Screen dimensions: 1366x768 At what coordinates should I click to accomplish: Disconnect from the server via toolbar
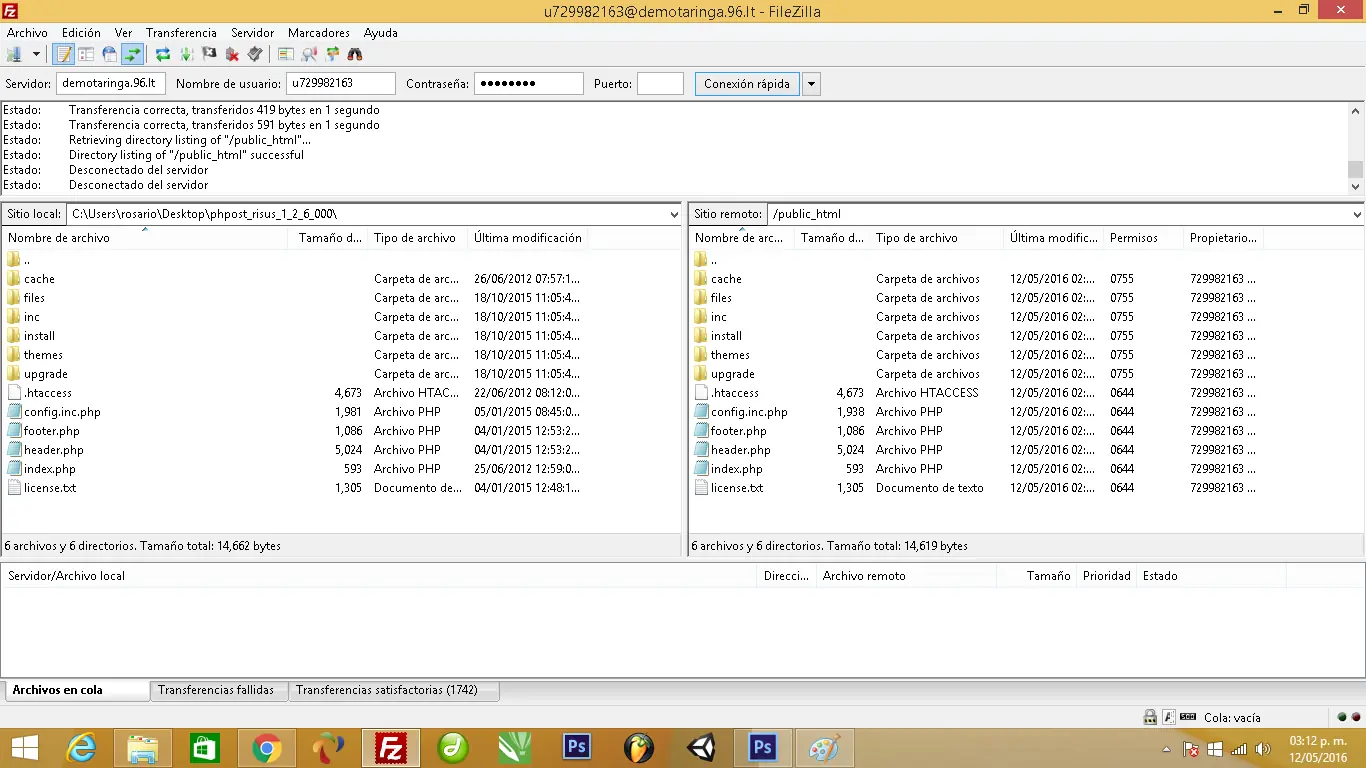(232, 54)
